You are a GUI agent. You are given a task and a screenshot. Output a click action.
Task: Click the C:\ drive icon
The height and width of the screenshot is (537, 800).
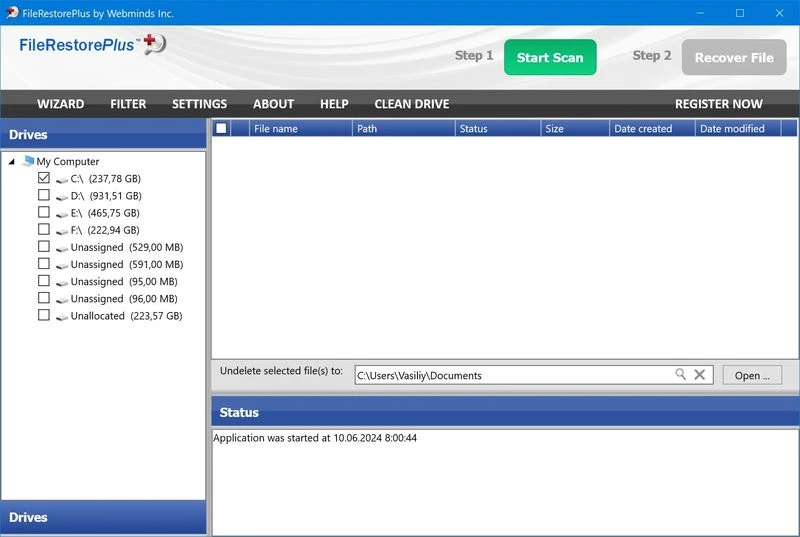coord(62,179)
